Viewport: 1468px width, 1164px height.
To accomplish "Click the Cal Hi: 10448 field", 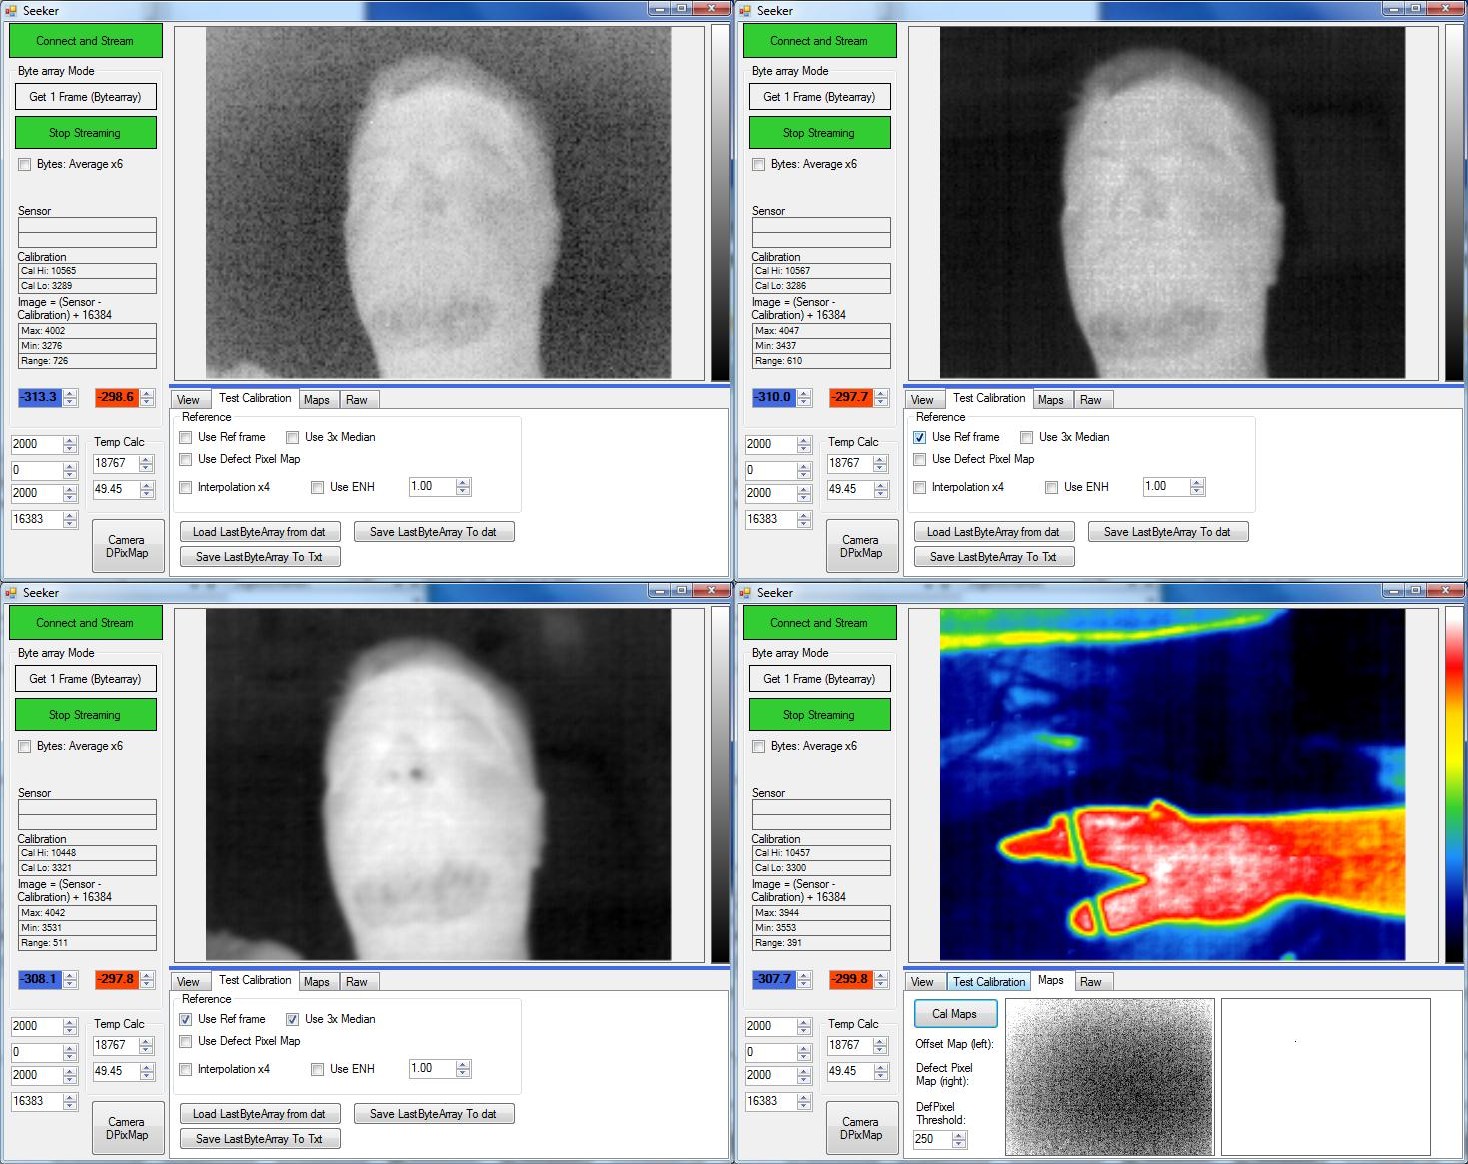I will [x=87, y=853].
